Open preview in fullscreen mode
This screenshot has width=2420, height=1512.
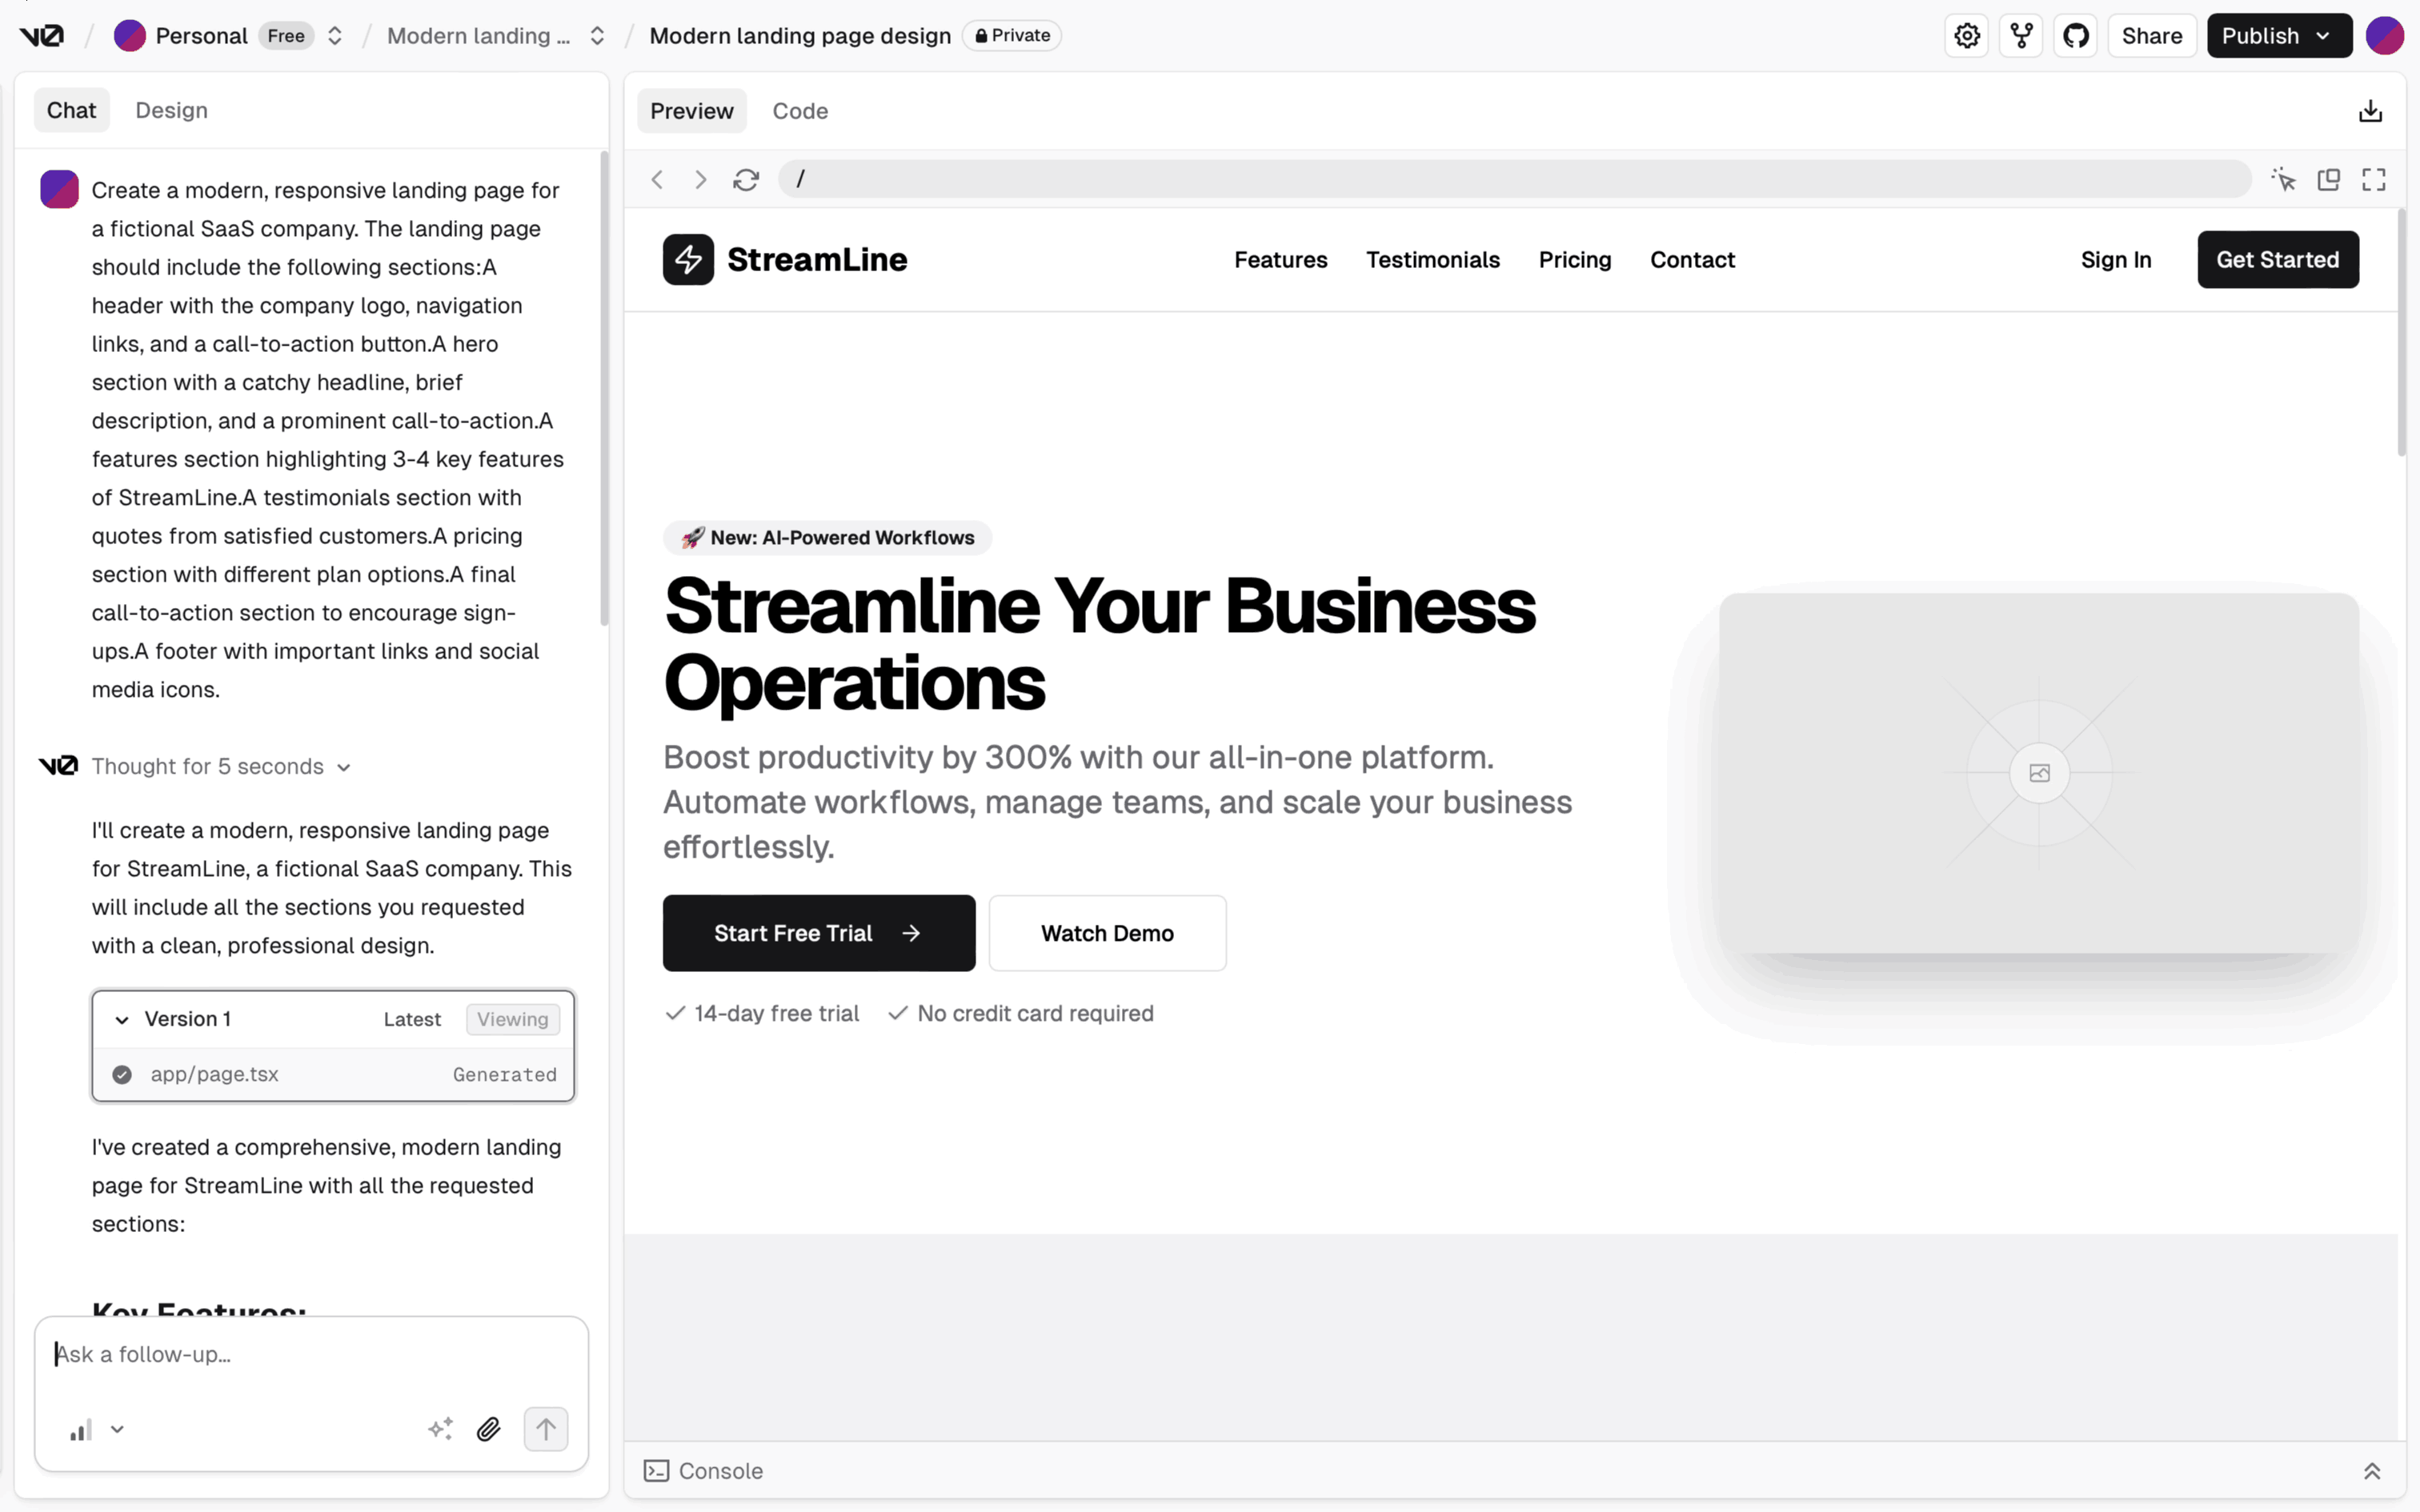coord(2374,179)
